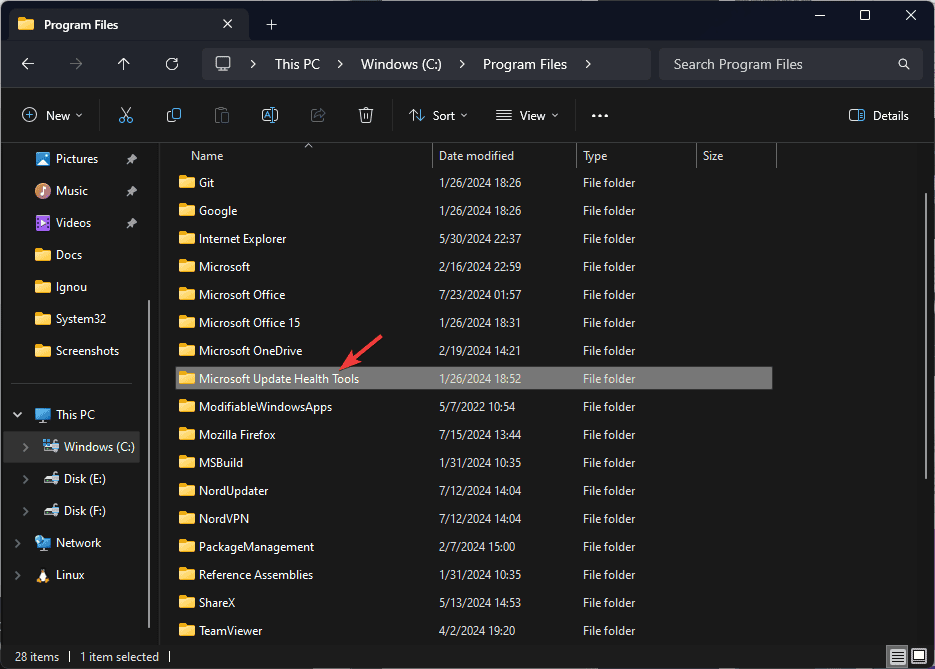Screen dimensions: 935x669
Task: Switch to details list view icon
Action: (897, 657)
